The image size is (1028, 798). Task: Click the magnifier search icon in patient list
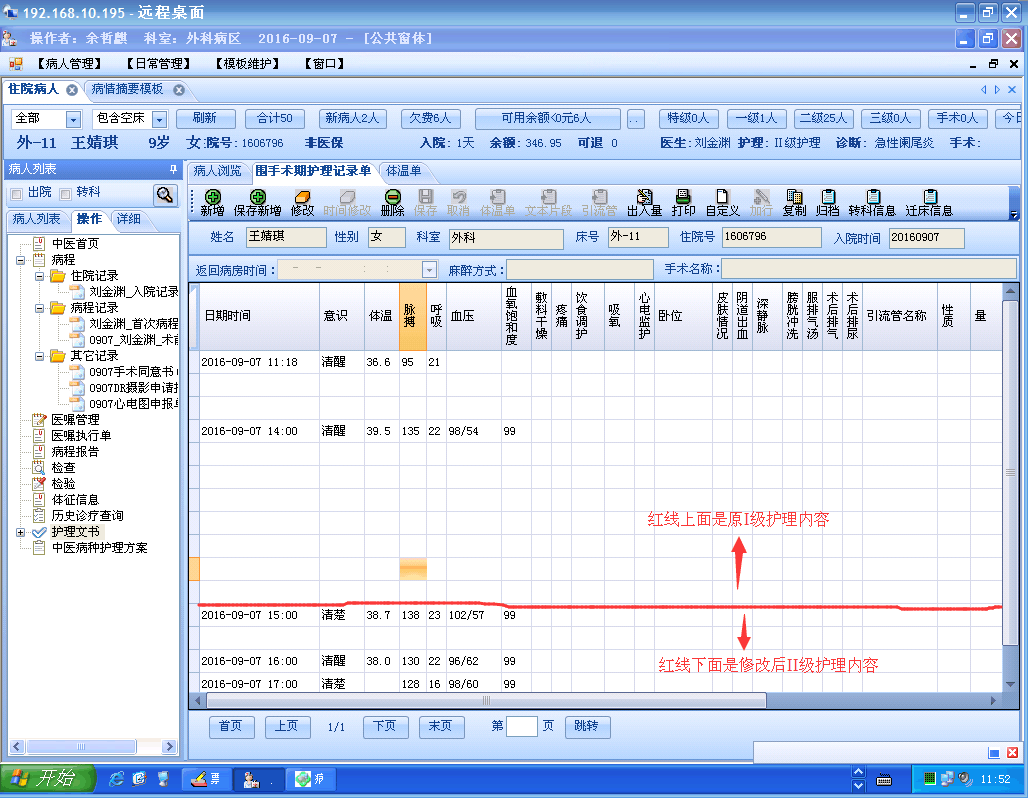165,195
